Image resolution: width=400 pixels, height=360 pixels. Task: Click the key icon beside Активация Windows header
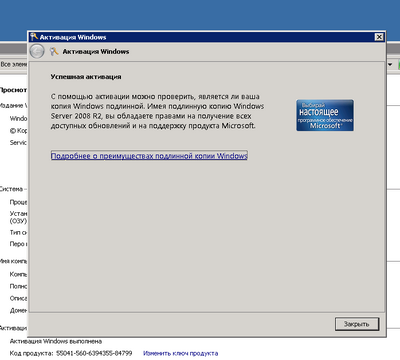[x=54, y=51]
